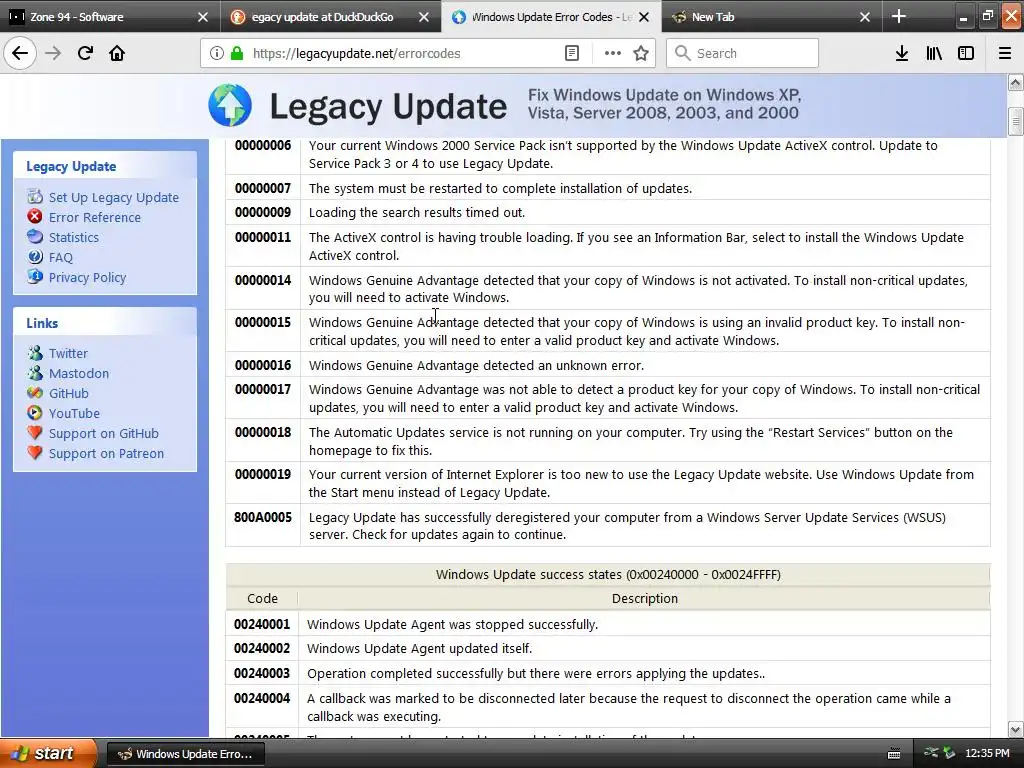Click Windows Update Erro... taskbar button

click(185, 754)
